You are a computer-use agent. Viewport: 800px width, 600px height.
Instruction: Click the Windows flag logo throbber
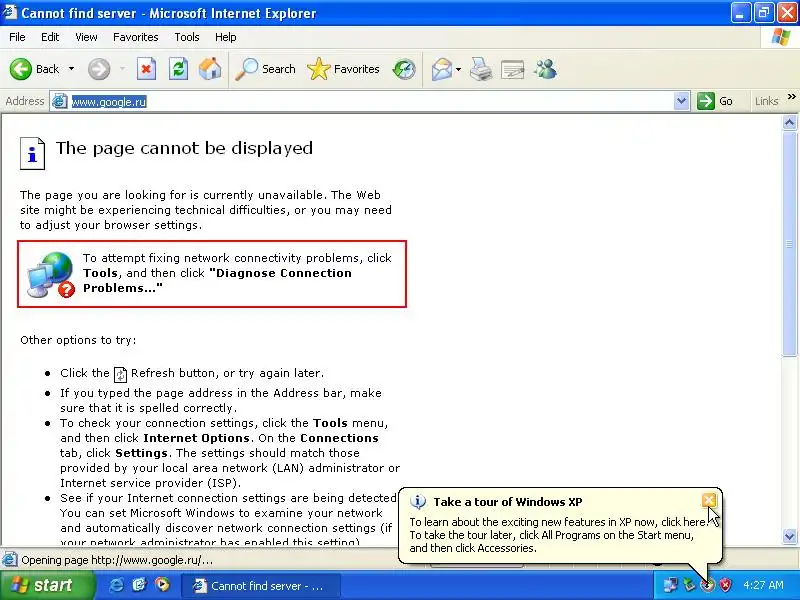click(x=781, y=37)
